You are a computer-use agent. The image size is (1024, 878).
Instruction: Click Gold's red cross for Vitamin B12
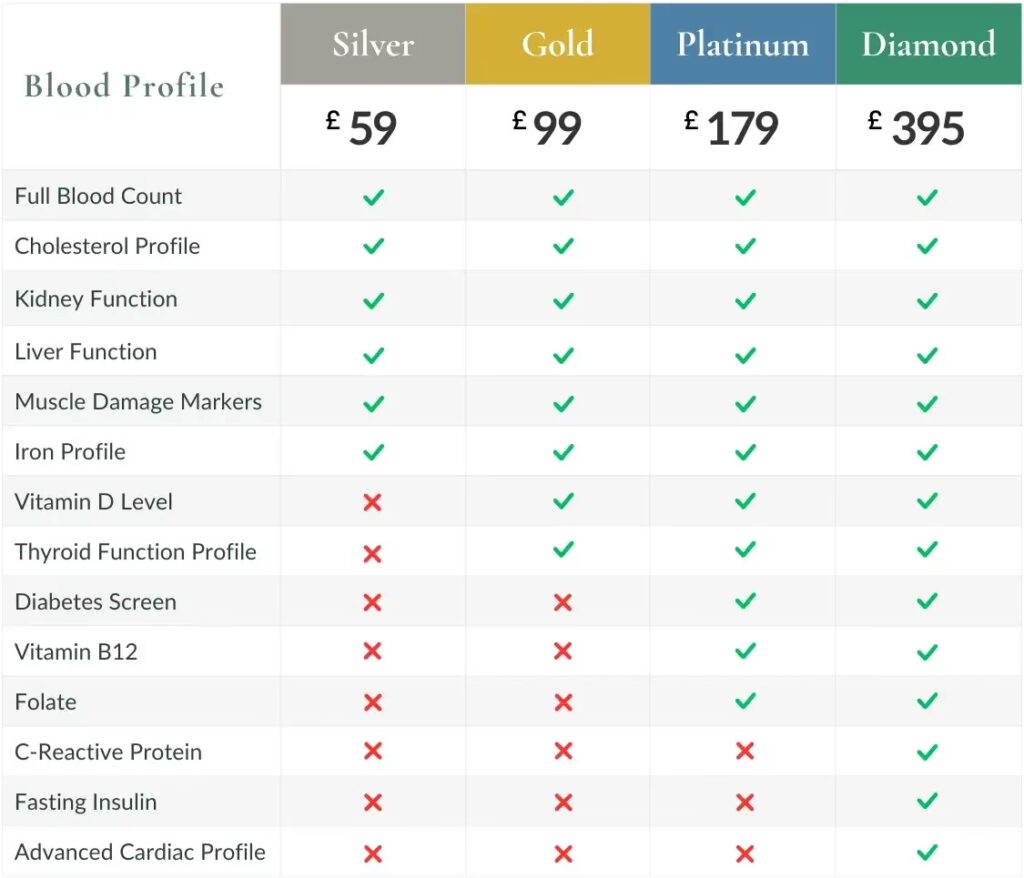pyautogui.click(x=563, y=652)
